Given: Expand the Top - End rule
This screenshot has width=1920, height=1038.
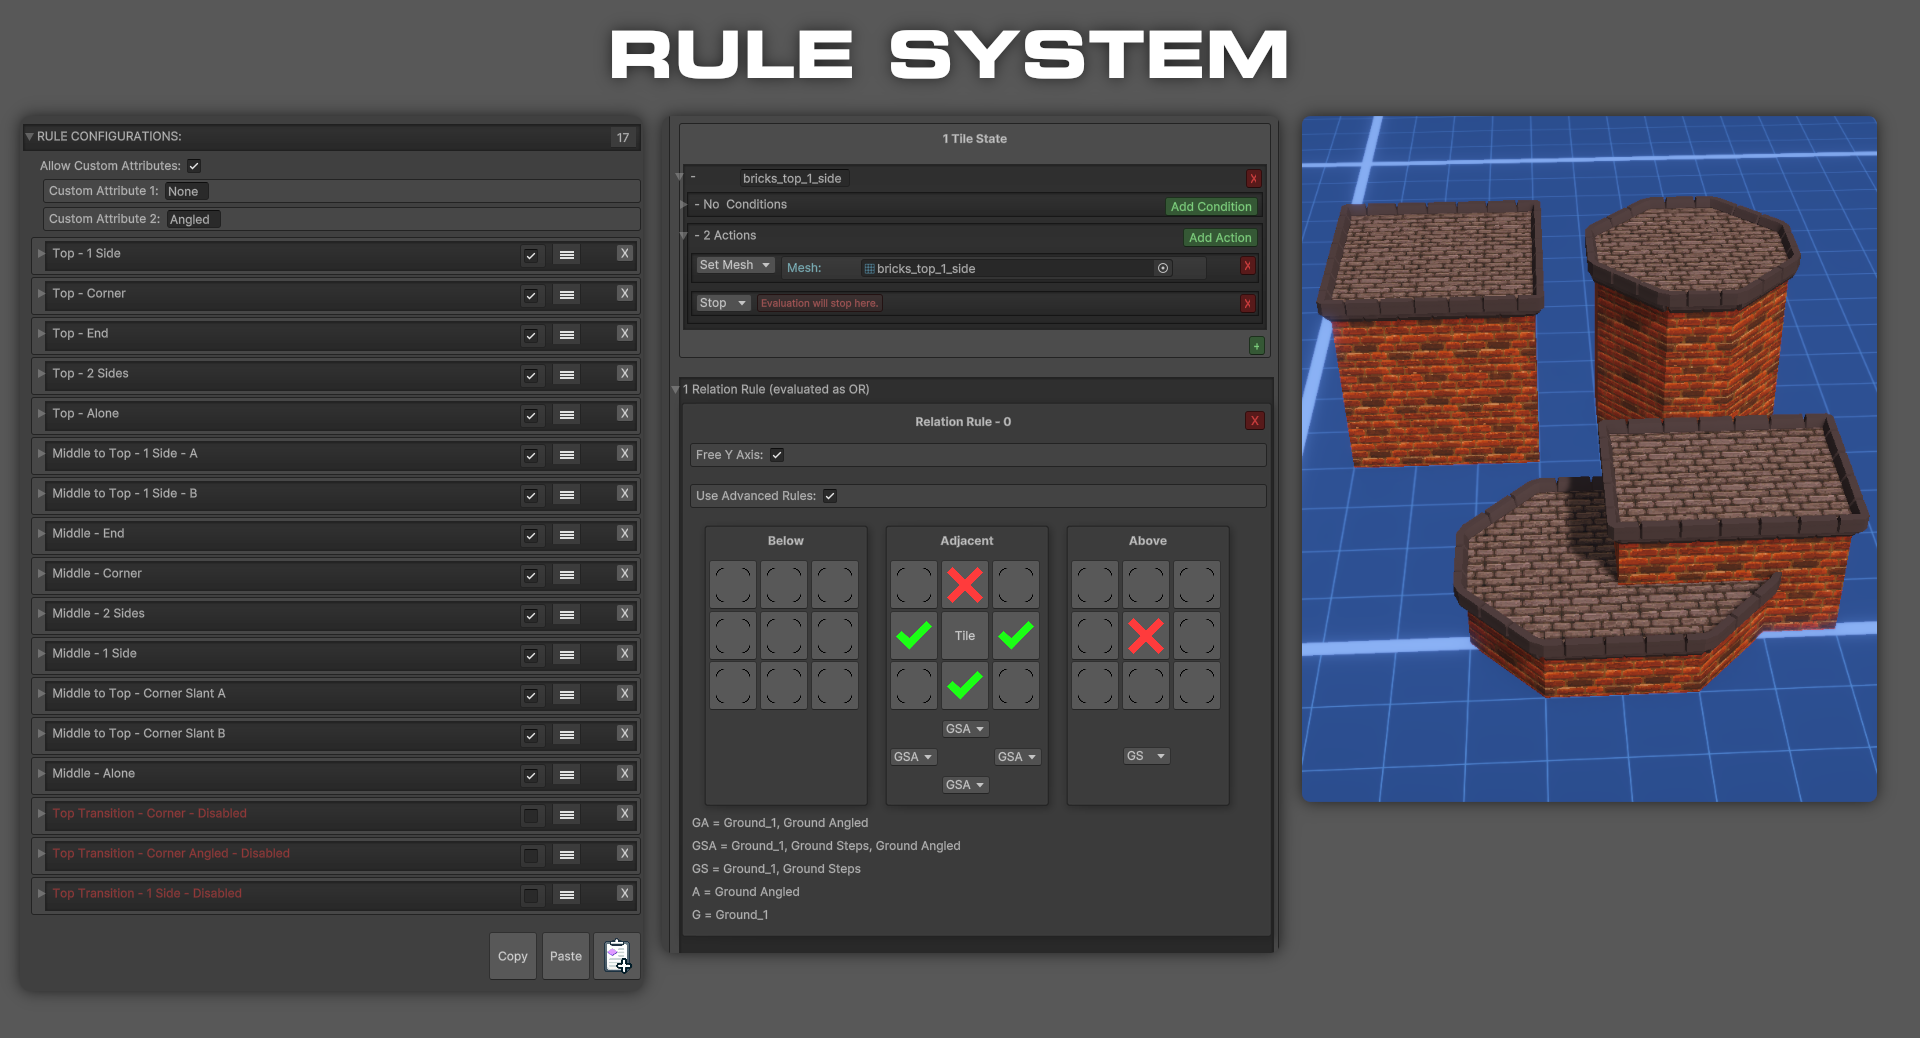Looking at the screenshot, I should pos(41,334).
